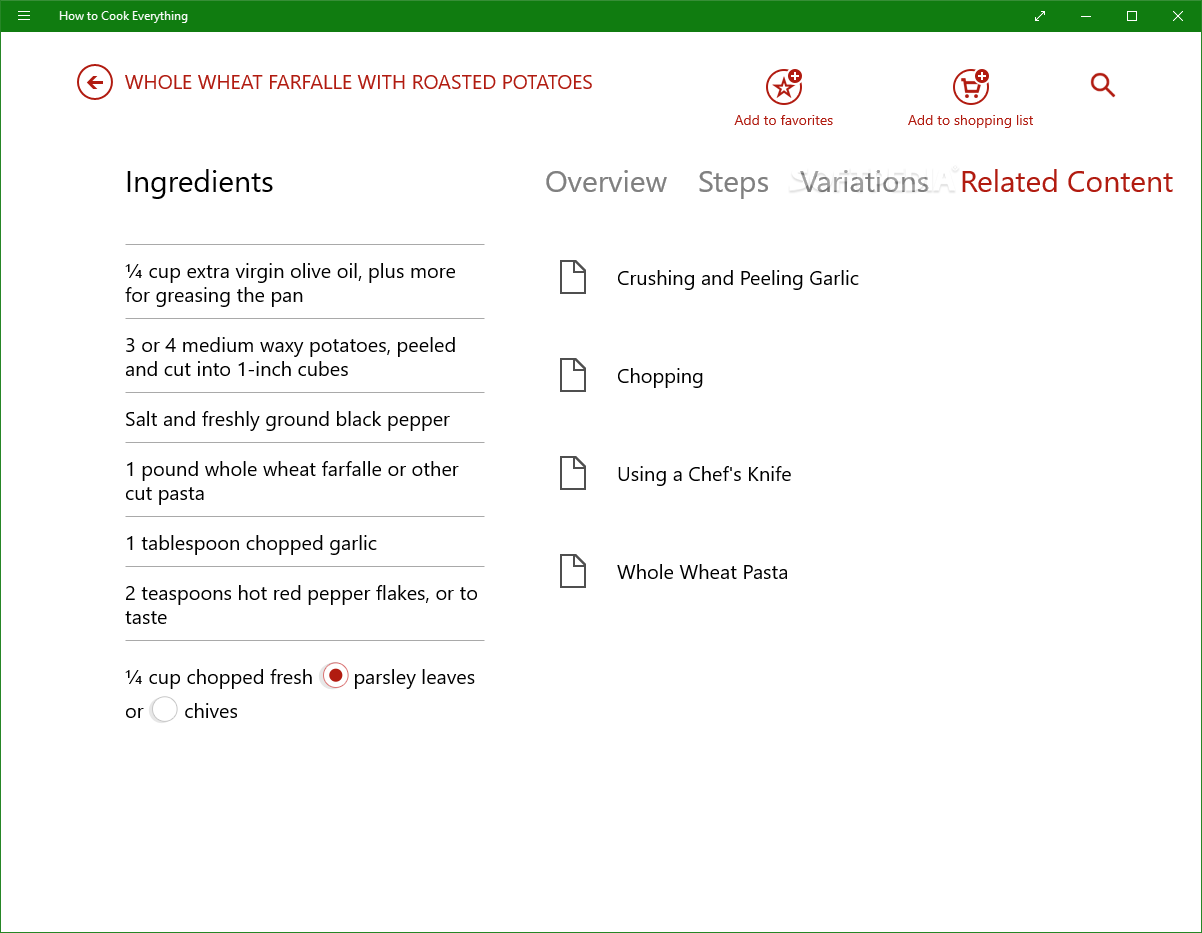Select Salt and freshly ground black pepper
The height and width of the screenshot is (933, 1202).
coord(304,419)
